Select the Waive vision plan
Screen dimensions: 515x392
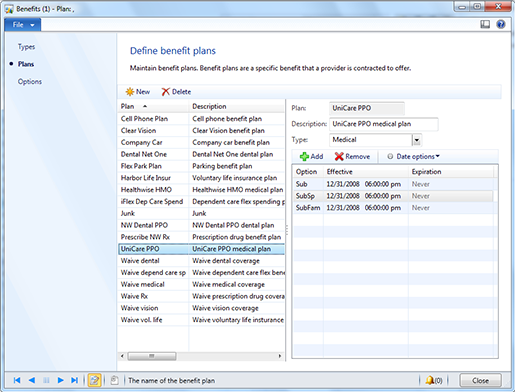pos(201,308)
